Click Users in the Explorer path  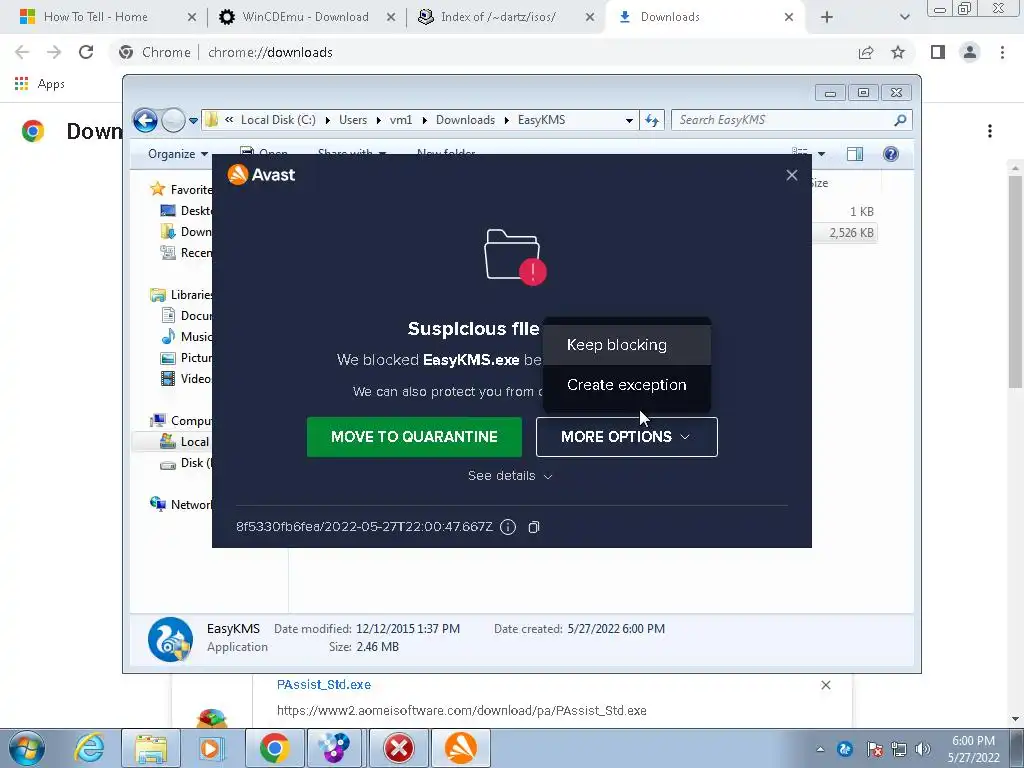353,120
